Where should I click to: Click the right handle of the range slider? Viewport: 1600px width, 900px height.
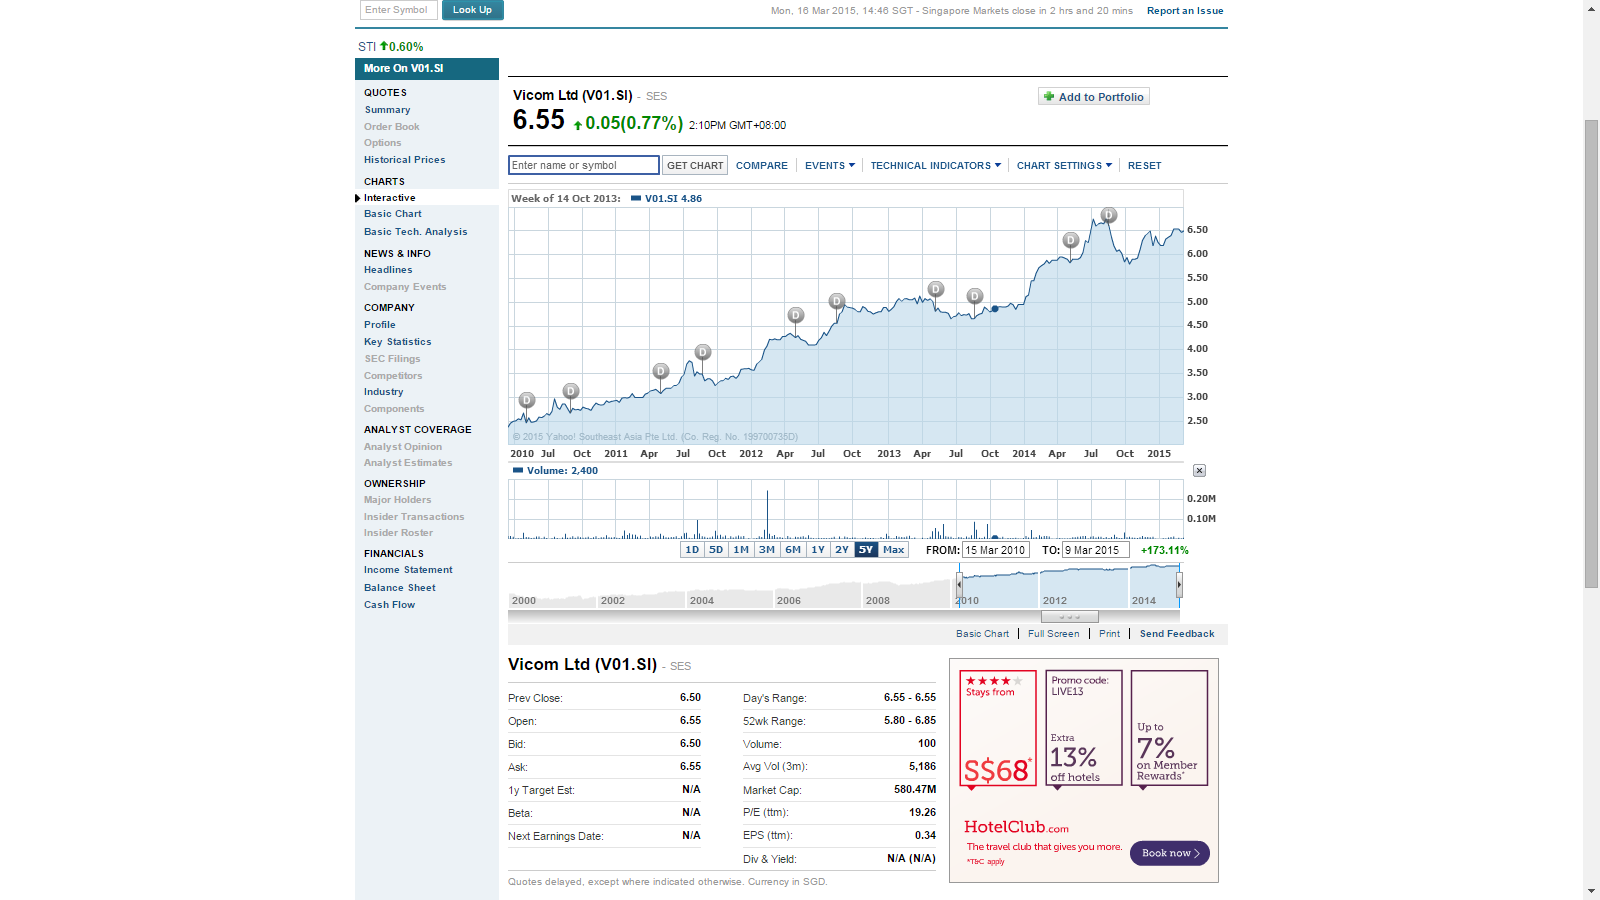click(x=1179, y=584)
